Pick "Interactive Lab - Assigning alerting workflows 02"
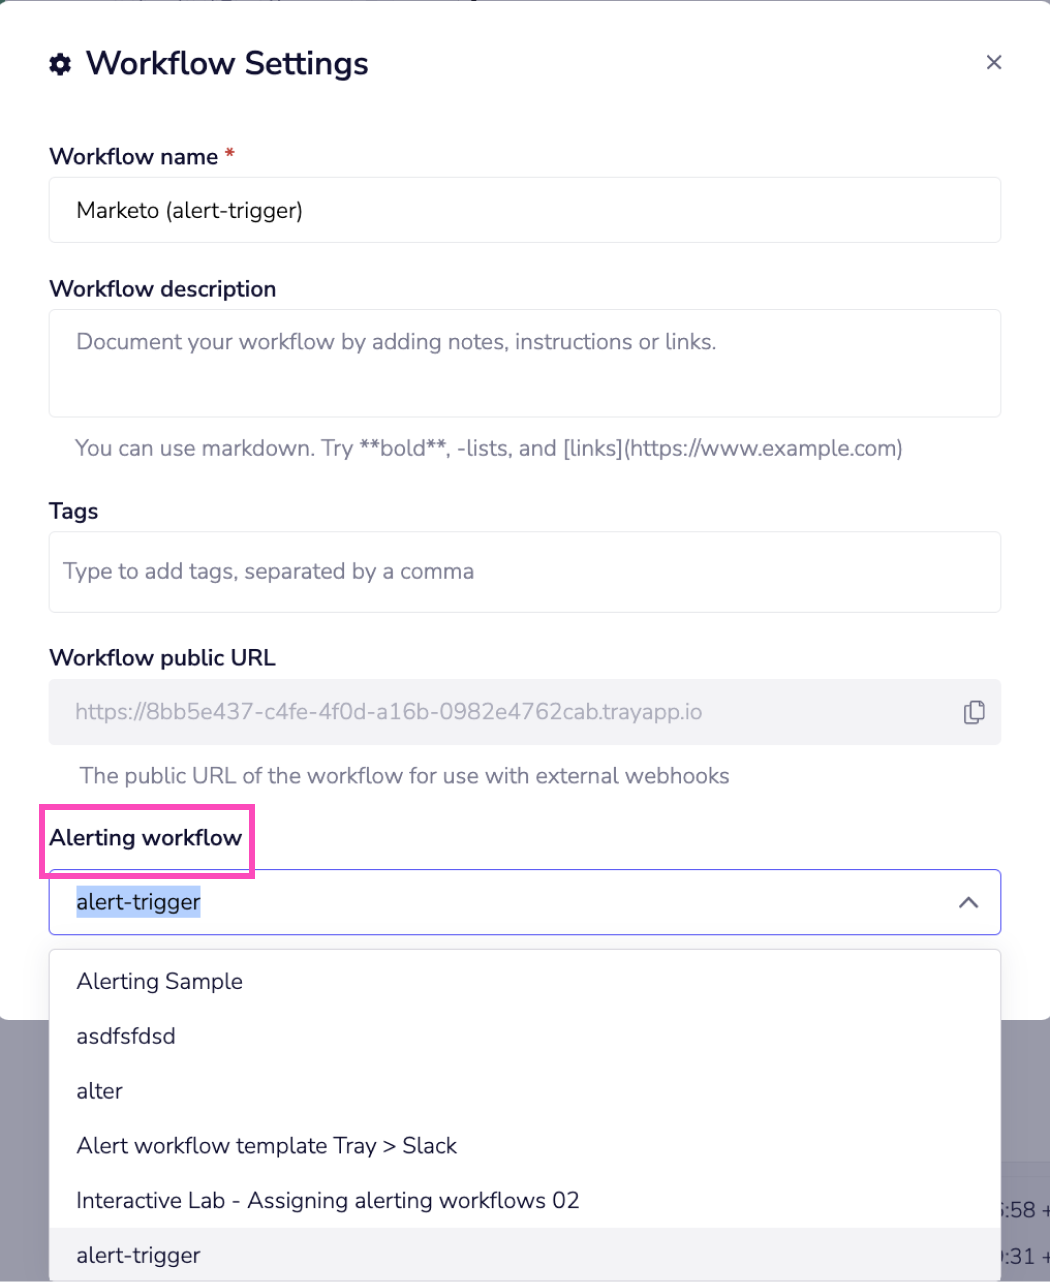The width and height of the screenshot is (1050, 1282). (327, 1200)
